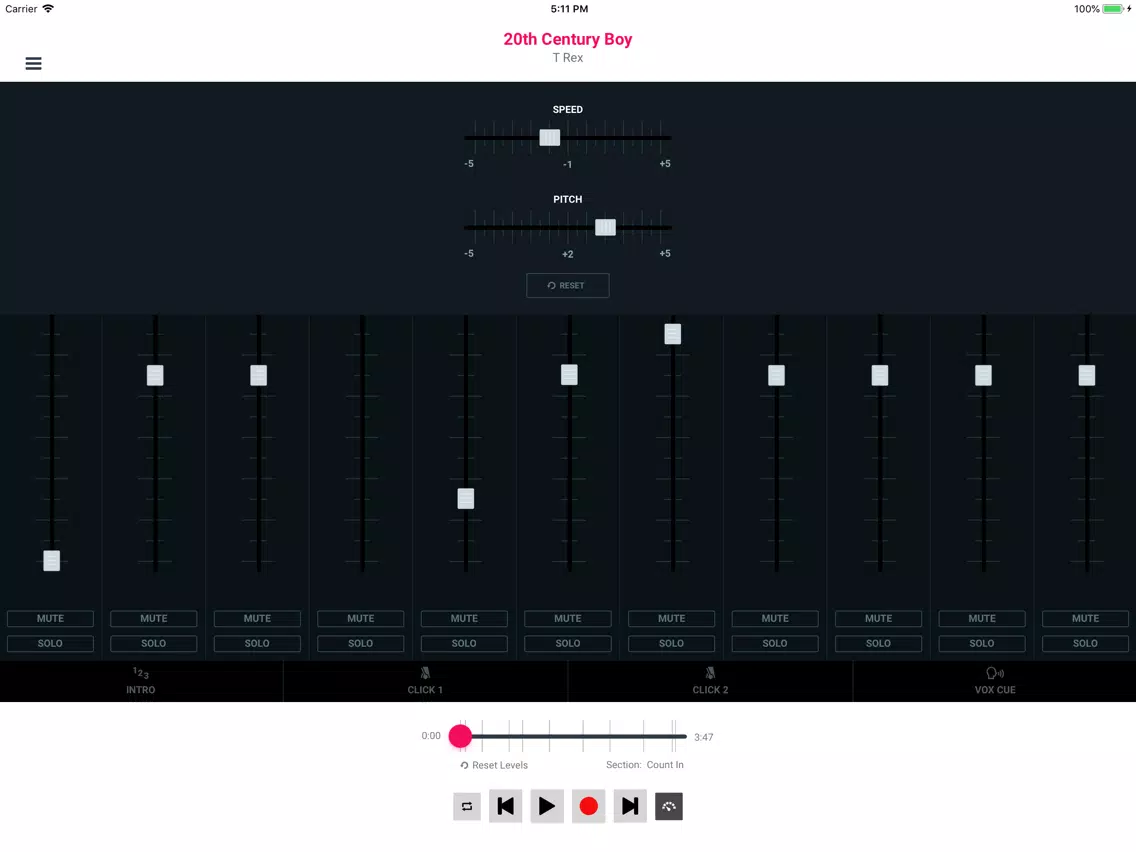Click the Reset Levels link
Screen dimensions: 1136x852
pos(494,765)
